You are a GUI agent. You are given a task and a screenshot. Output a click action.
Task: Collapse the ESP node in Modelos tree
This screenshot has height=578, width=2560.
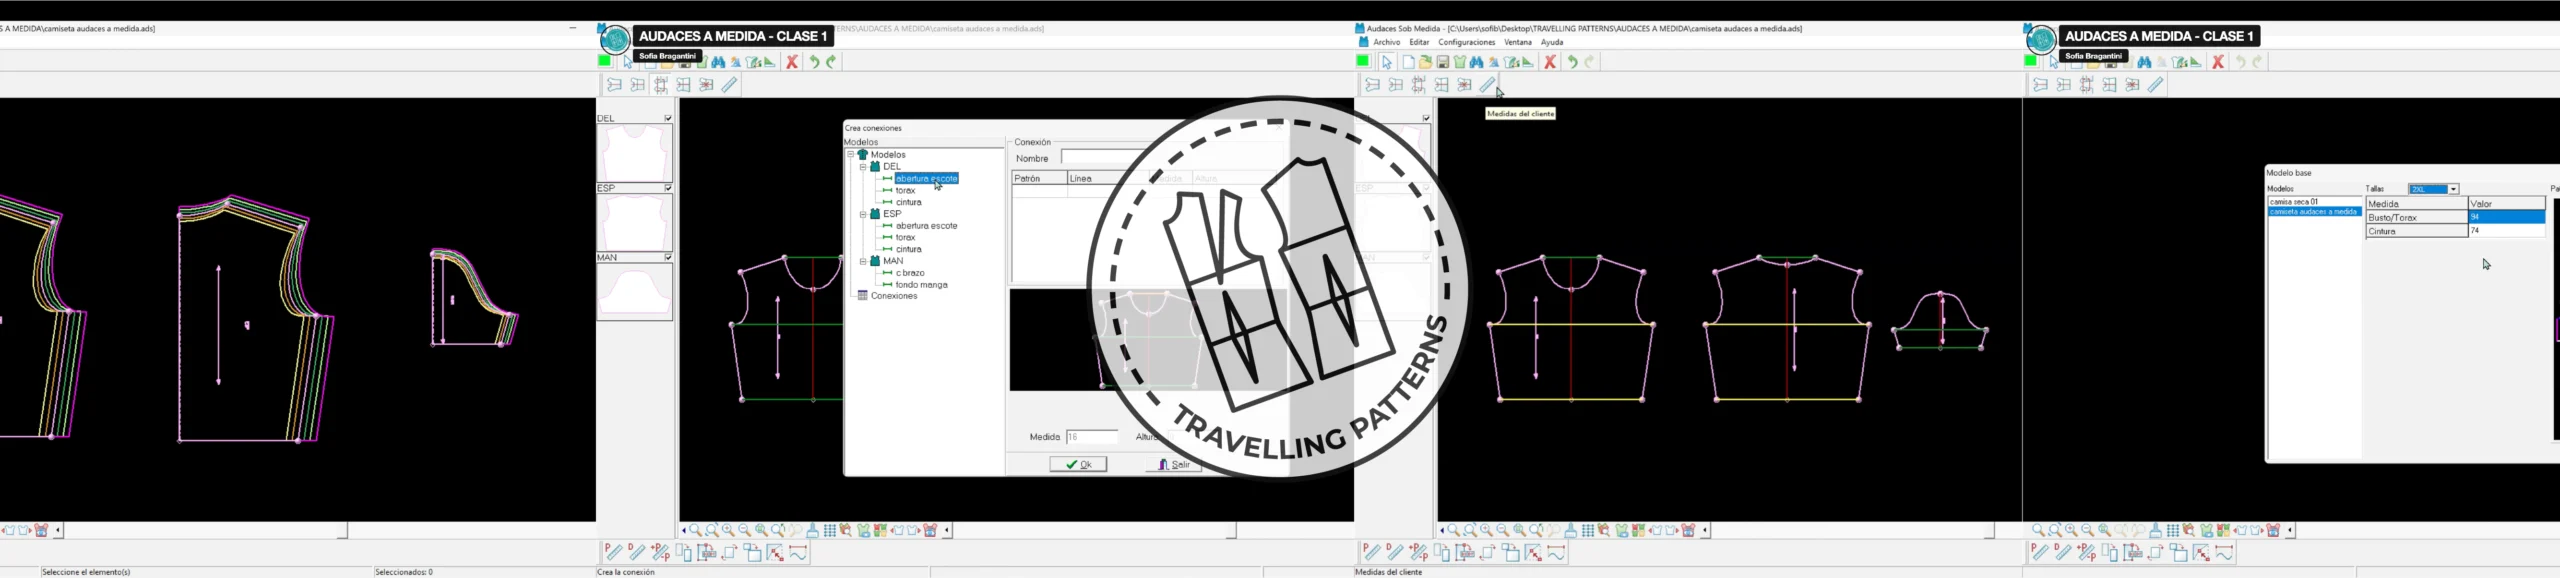[x=863, y=214]
